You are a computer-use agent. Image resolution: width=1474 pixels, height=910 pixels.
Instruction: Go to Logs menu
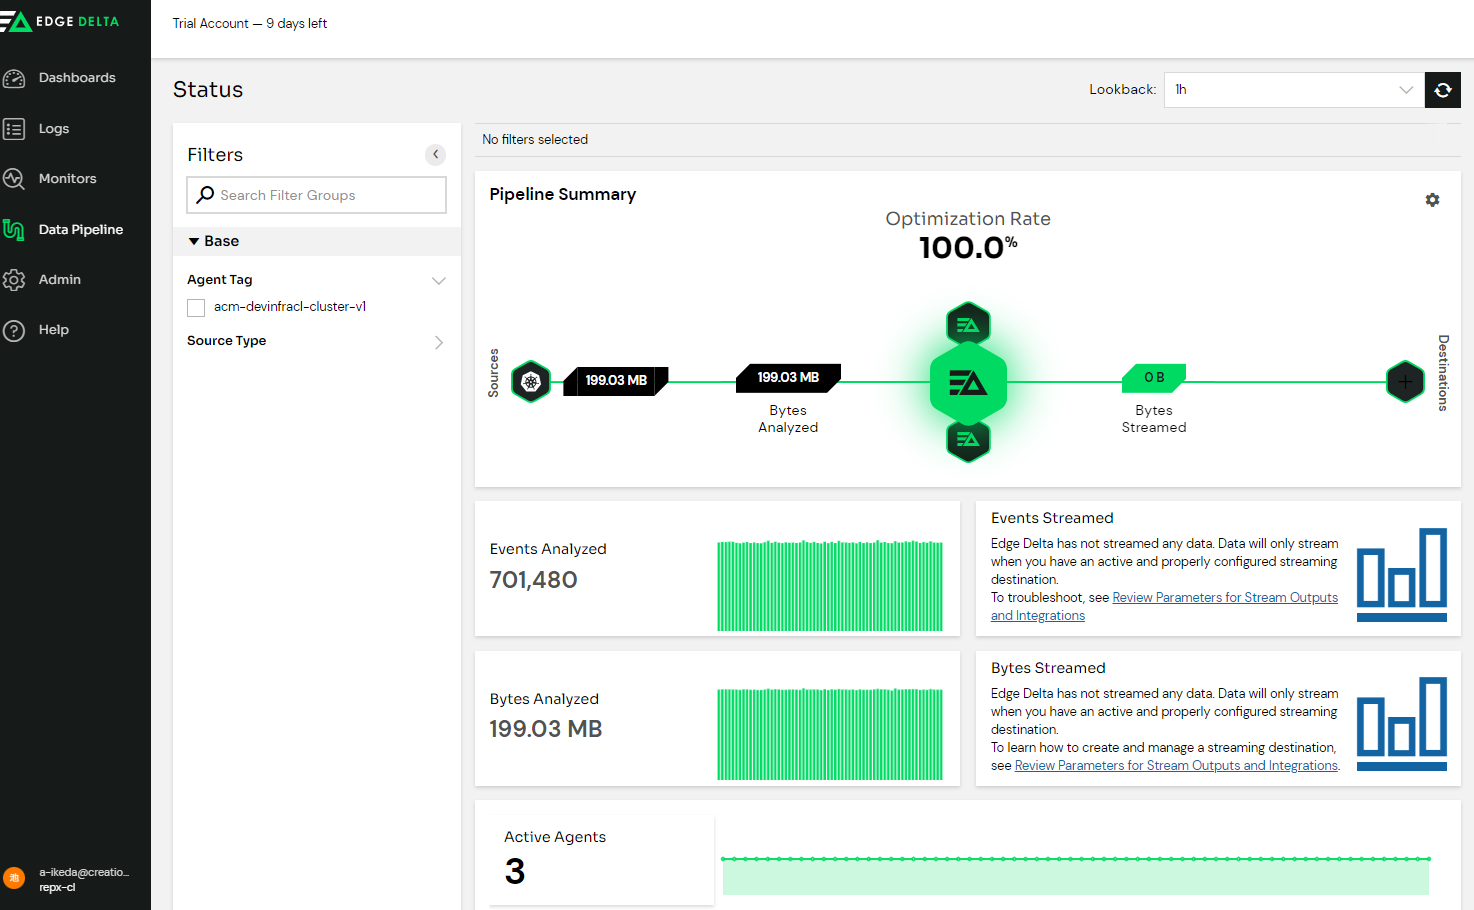tap(54, 129)
